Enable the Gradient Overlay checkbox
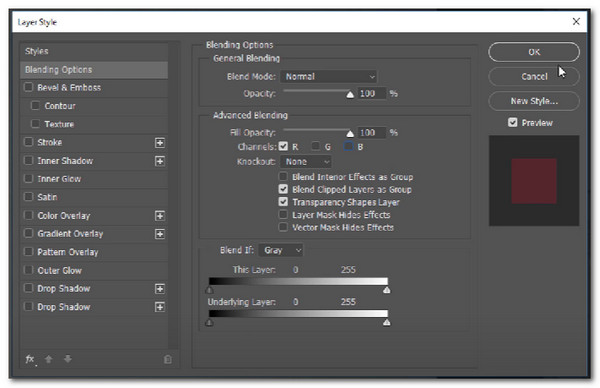 28,233
